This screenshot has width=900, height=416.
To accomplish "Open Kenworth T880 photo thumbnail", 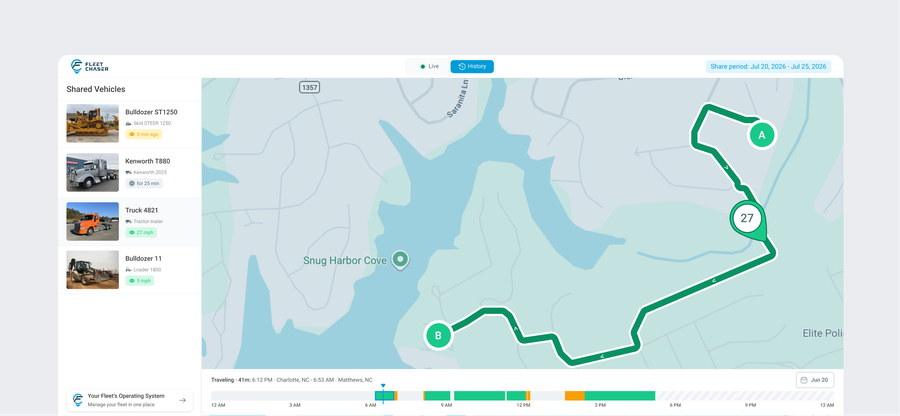I will [x=92, y=172].
